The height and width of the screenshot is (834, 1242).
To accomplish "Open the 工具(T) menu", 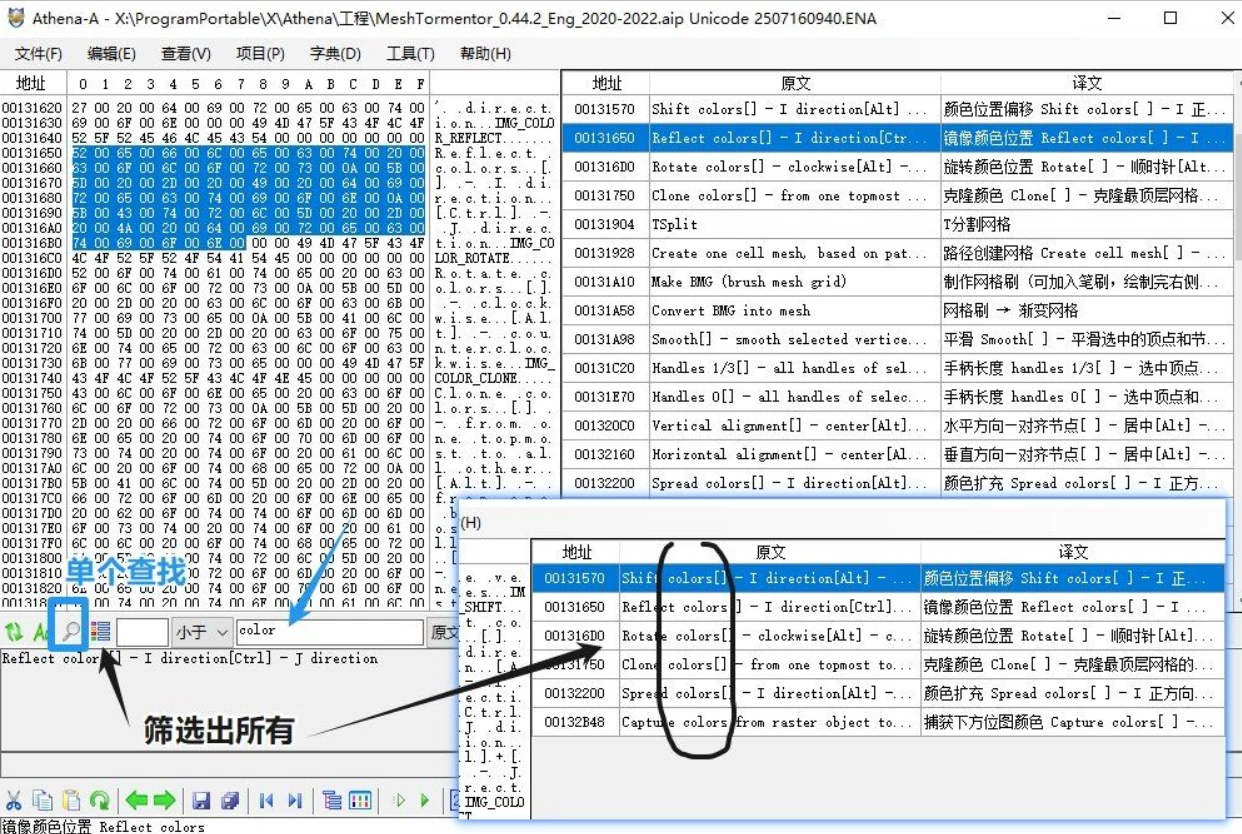I will tap(410, 54).
